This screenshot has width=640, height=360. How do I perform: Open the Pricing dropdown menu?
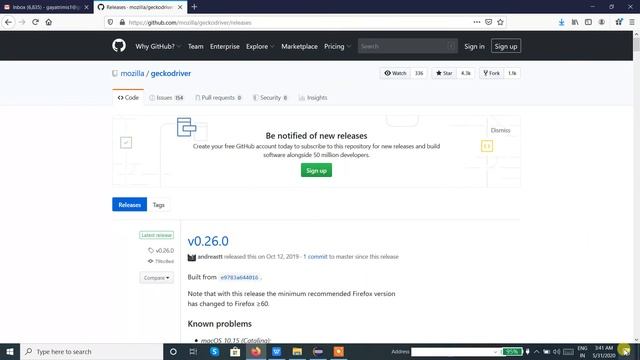(x=337, y=46)
